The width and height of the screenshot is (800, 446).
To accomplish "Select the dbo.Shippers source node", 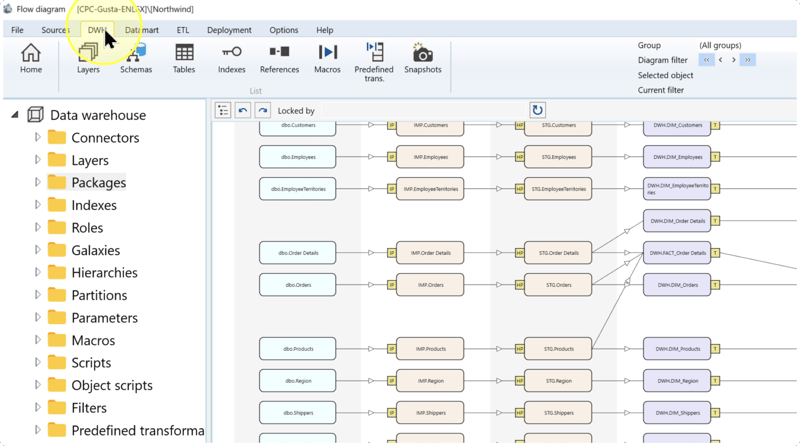I will (x=297, y=413).
